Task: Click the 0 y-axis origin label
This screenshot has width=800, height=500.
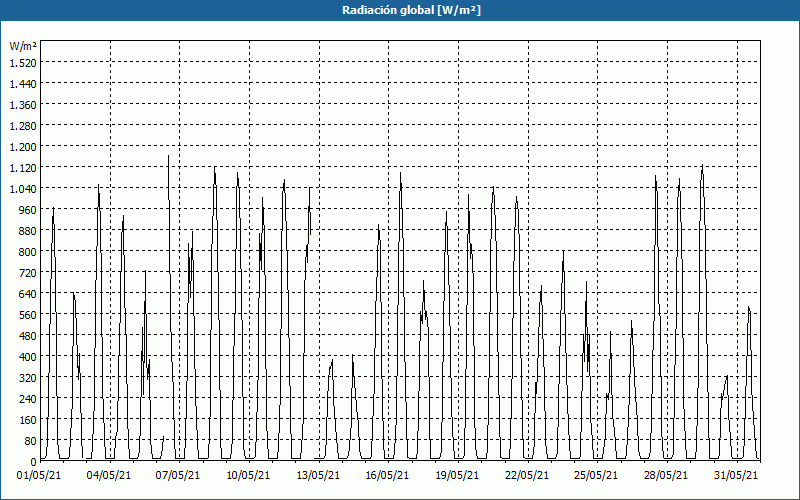Action: point(33,462)
